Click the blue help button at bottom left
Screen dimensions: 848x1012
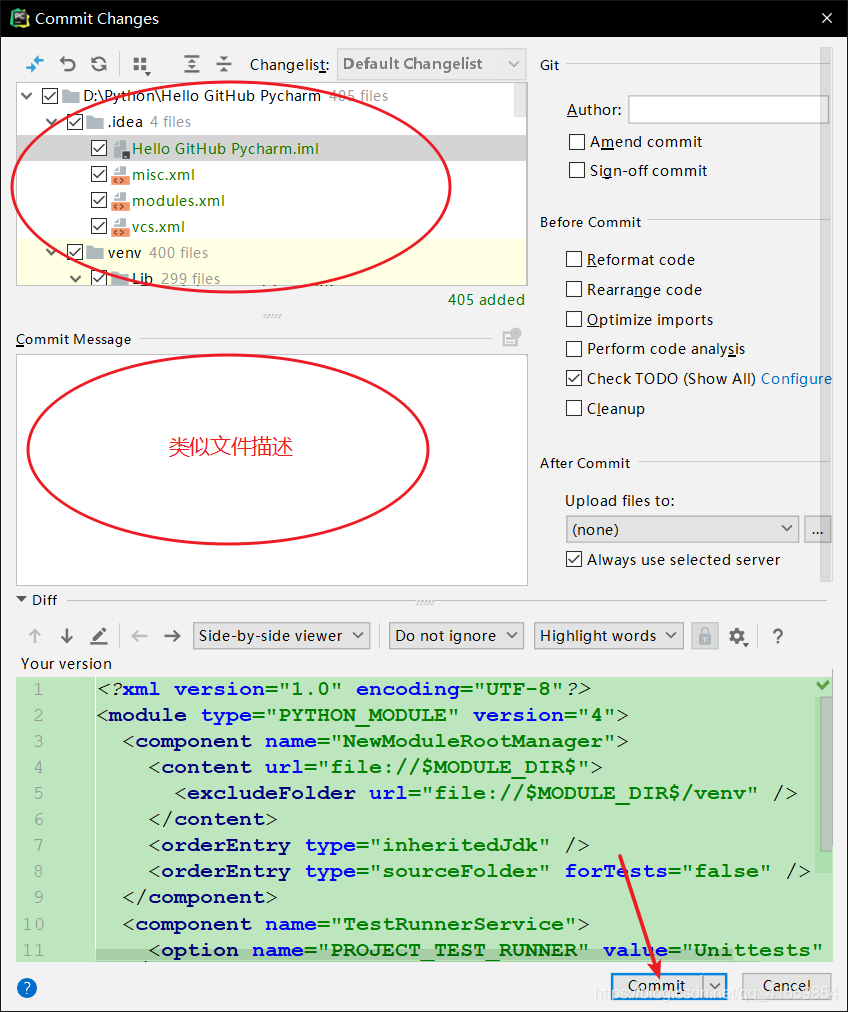pos(26,987)
